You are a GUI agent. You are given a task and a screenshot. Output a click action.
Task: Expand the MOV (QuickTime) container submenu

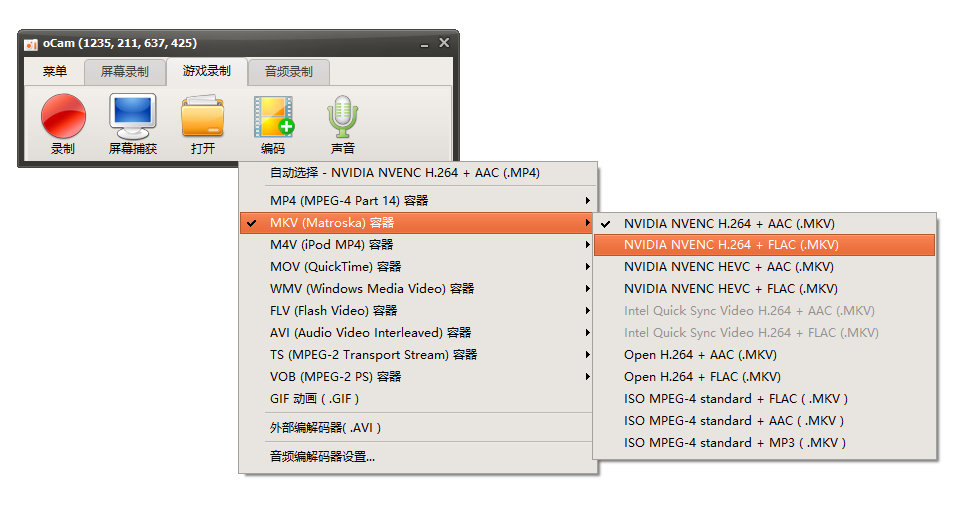418,267
